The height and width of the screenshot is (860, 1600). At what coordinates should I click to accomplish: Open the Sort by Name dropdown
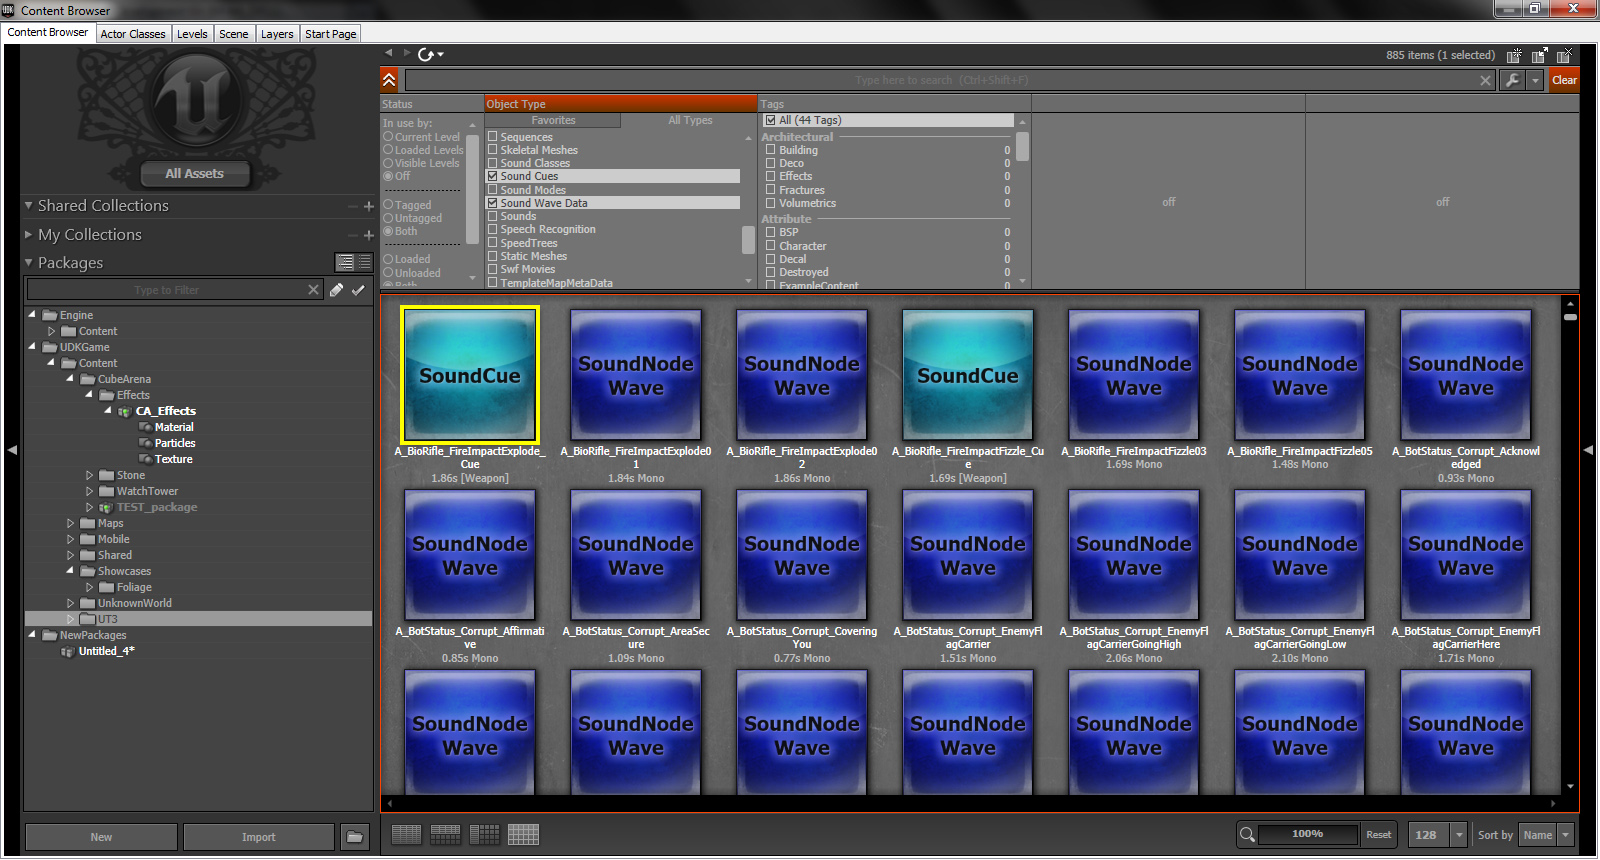(1545, 835)
